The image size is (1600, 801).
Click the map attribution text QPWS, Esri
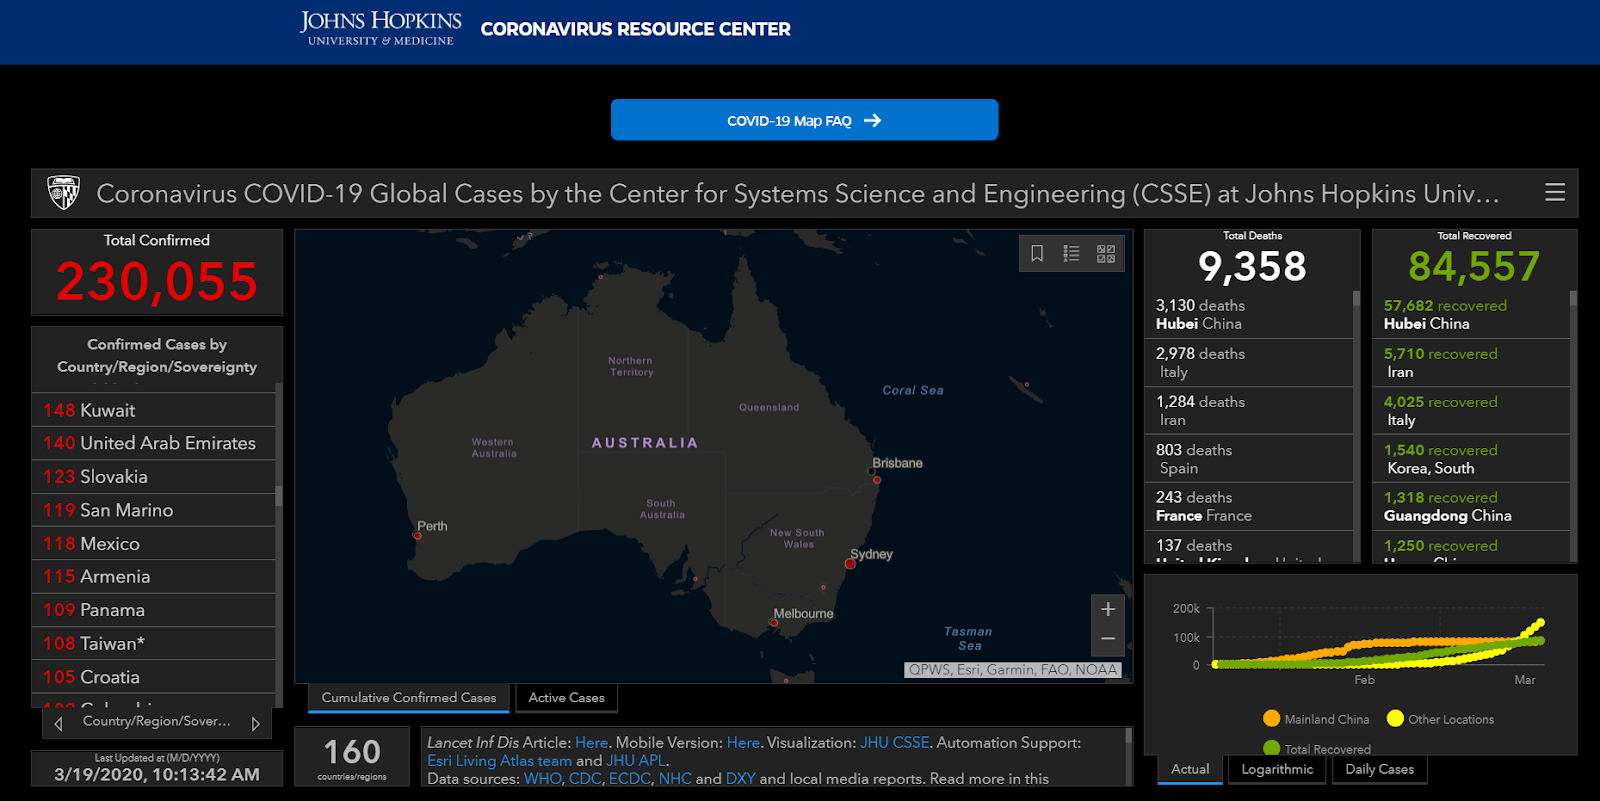1012,670
